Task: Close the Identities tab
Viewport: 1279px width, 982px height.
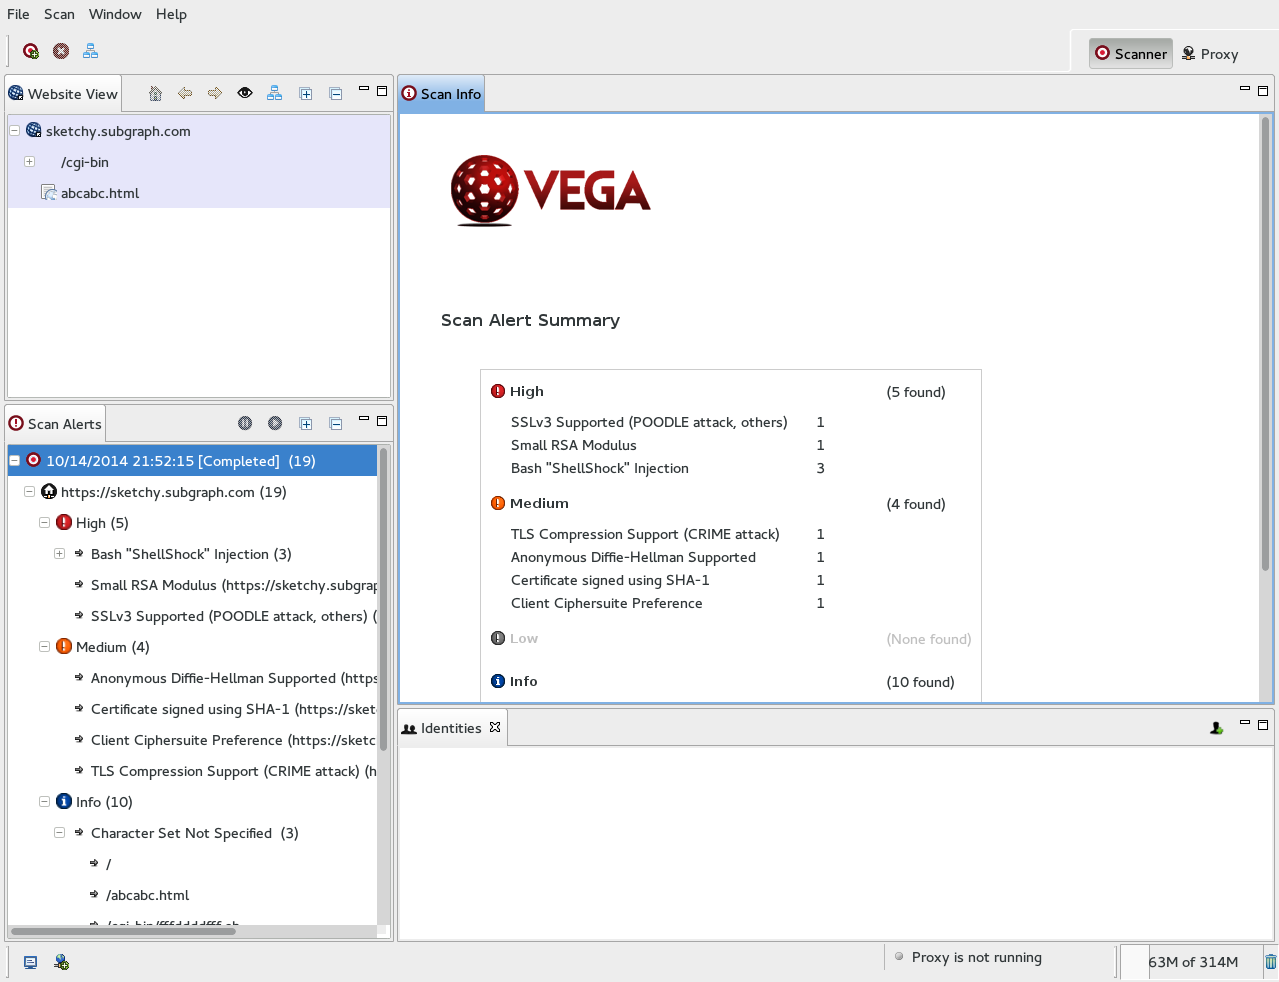Action: pos(495,727)
